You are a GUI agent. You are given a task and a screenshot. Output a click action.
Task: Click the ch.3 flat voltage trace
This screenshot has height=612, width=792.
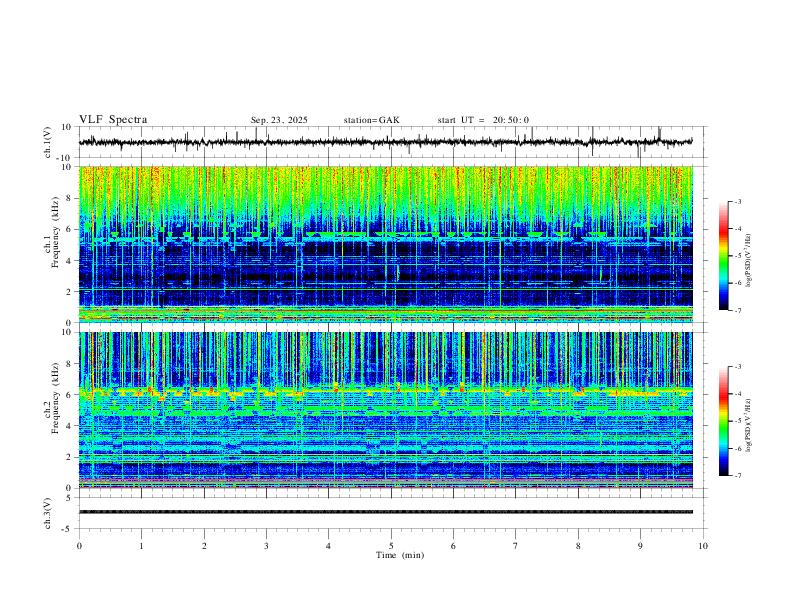(x=385, y=512)
